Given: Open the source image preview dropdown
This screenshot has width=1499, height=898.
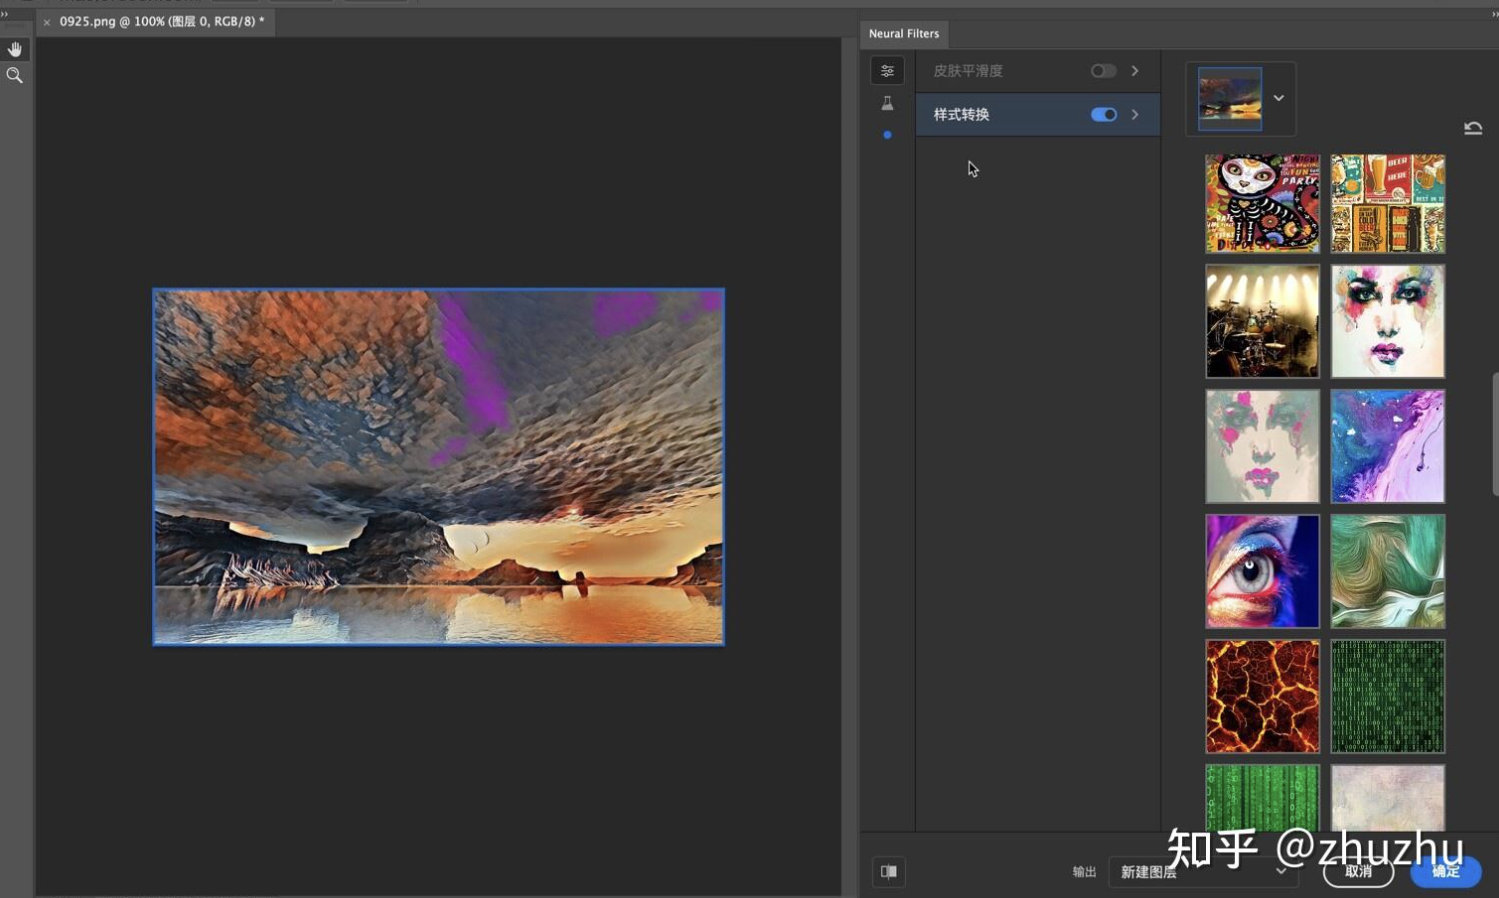Looking at the screenshot, I should pyautogui.click(x=1278, y=98).
